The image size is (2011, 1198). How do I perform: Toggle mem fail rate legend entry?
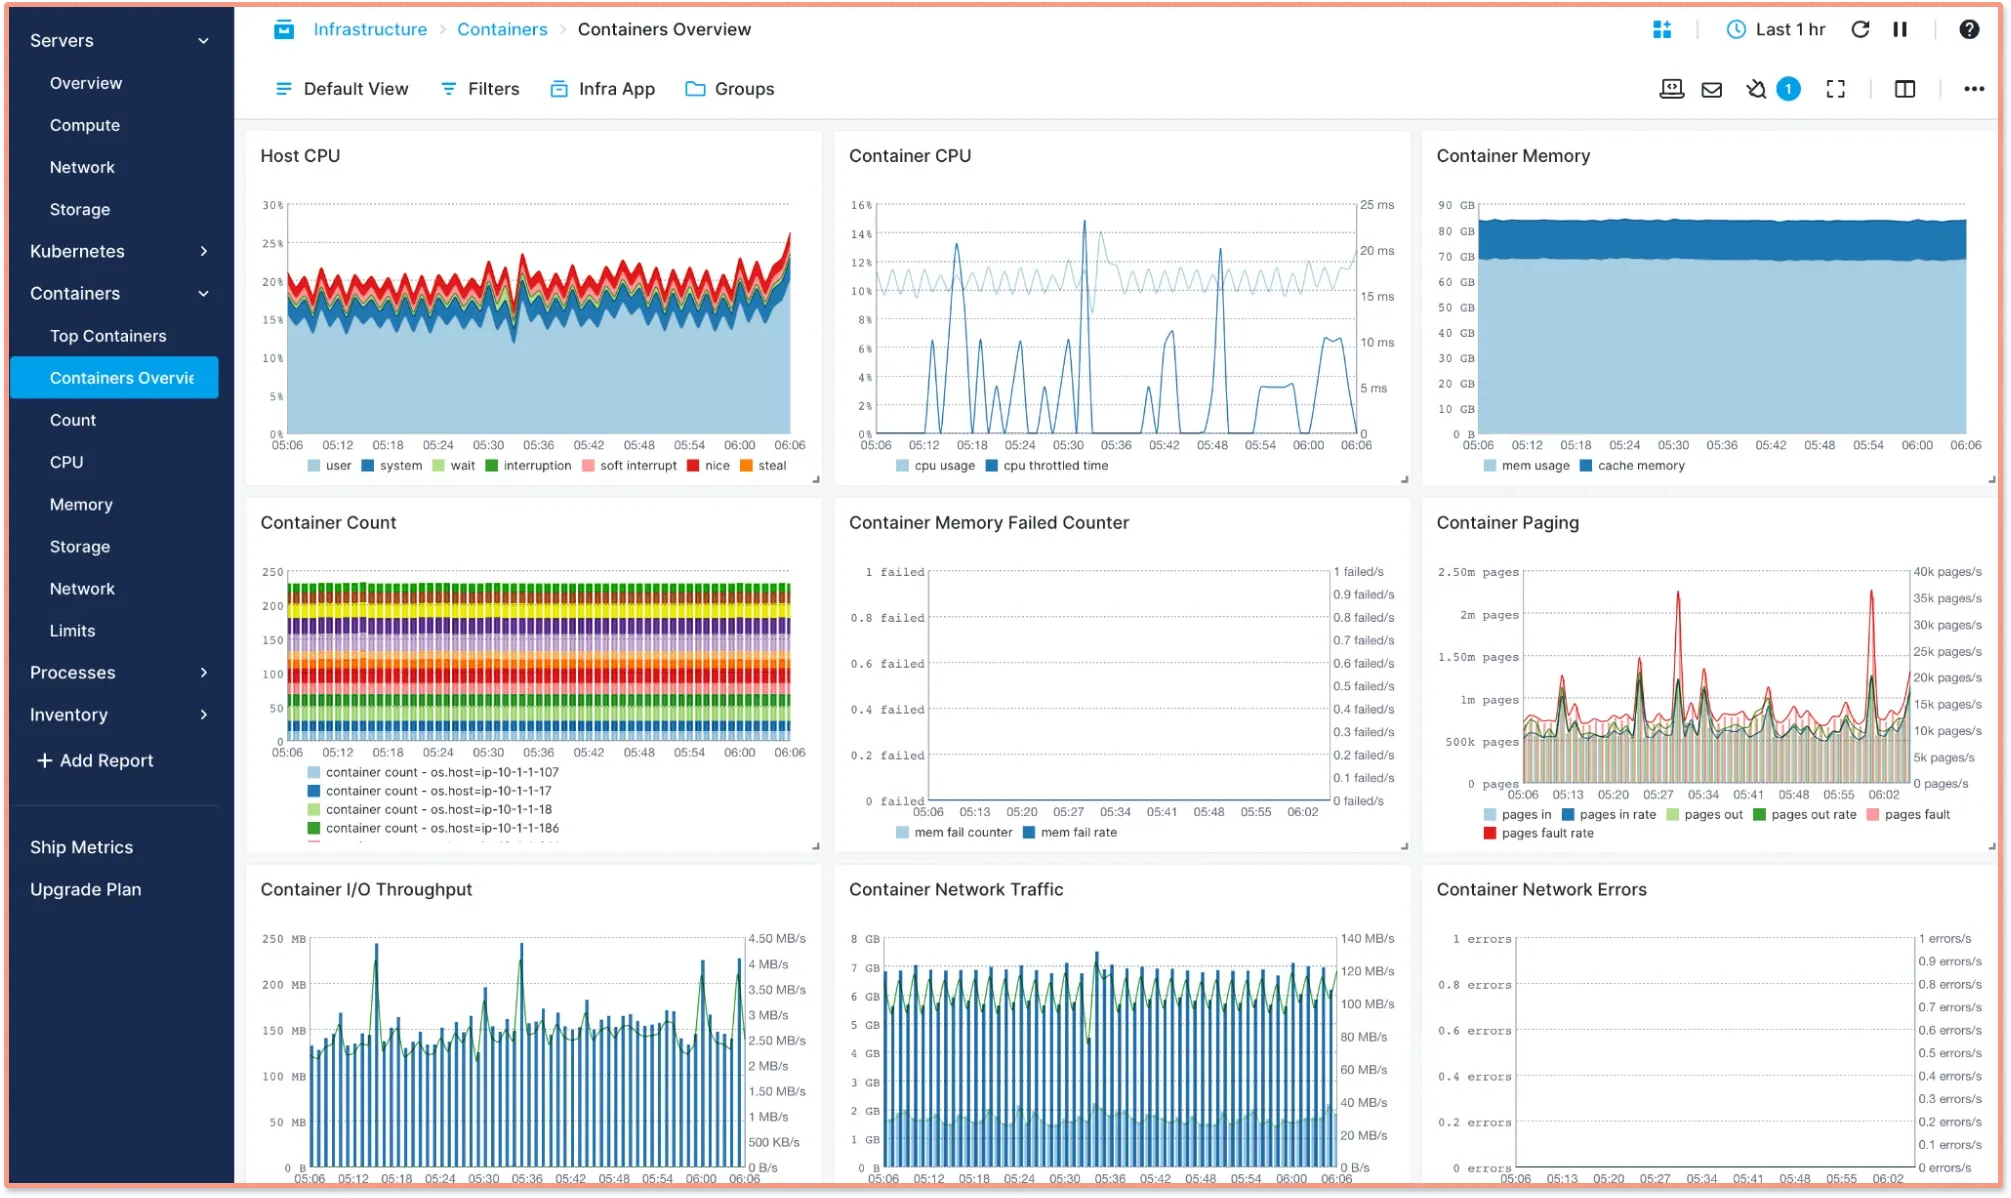[x=1070, y=832]
